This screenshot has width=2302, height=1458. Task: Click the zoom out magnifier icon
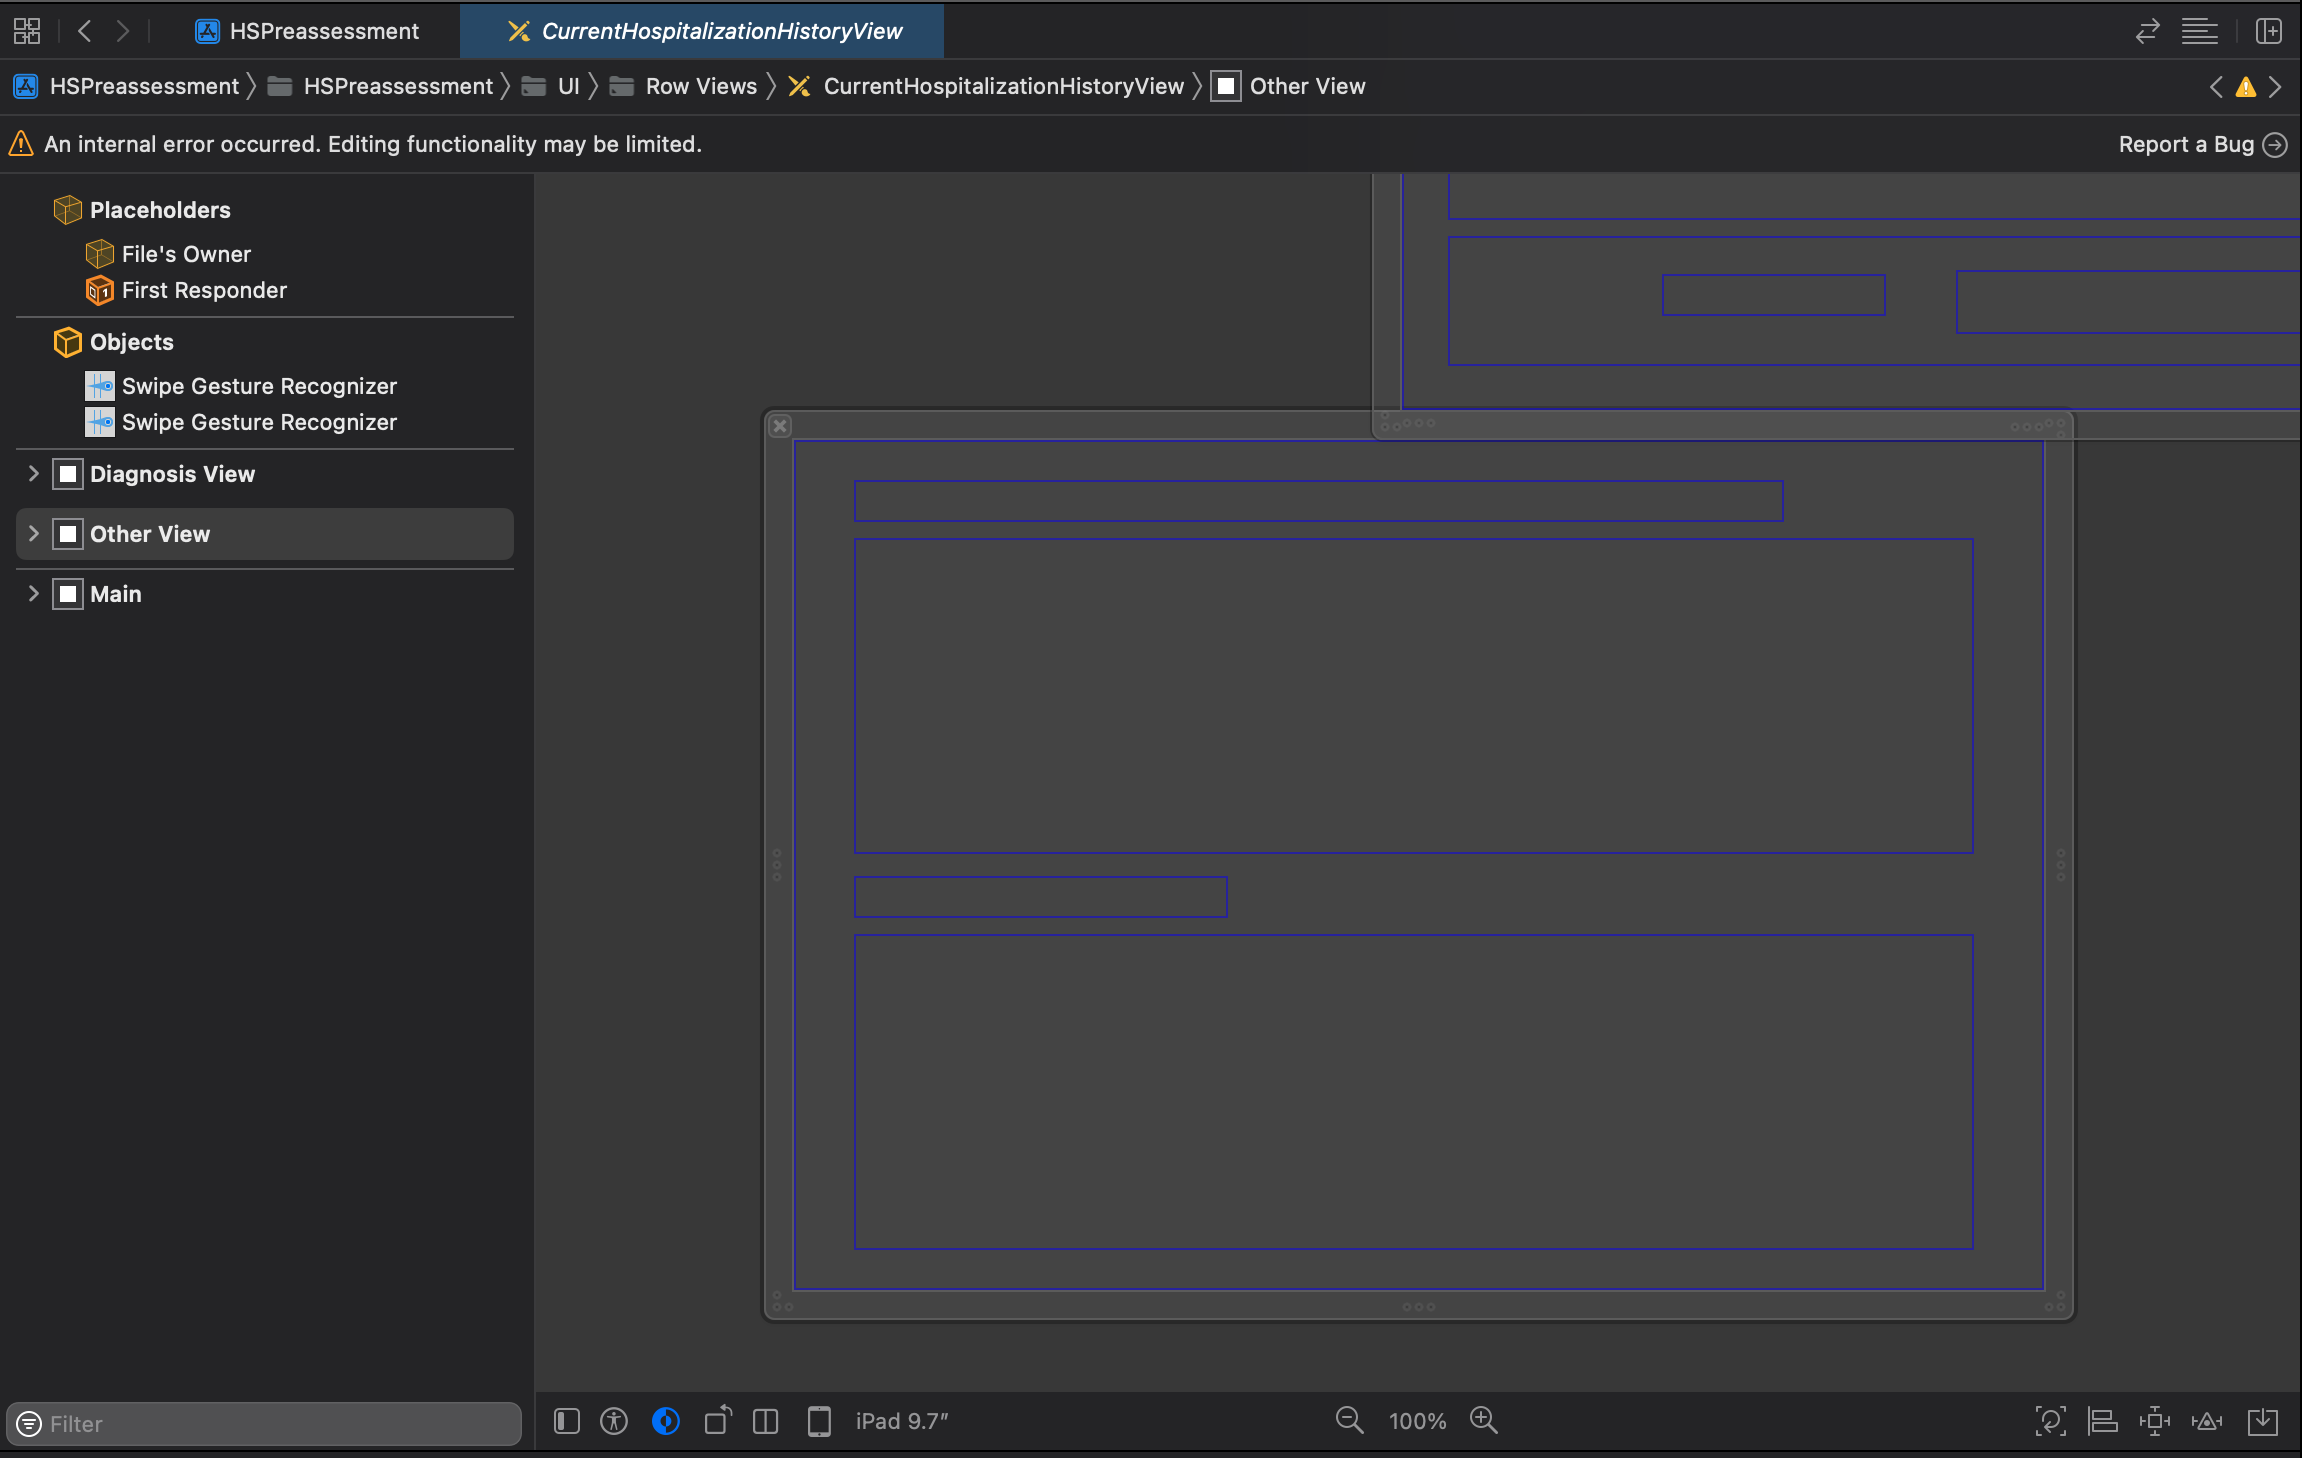click(x=1349, y=1420)
